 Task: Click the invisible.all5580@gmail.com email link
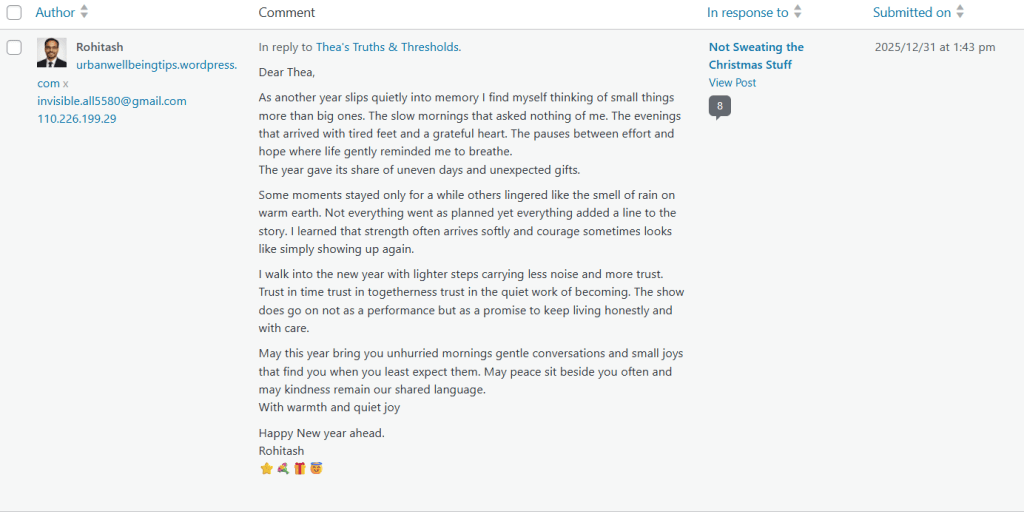[112, 101]
